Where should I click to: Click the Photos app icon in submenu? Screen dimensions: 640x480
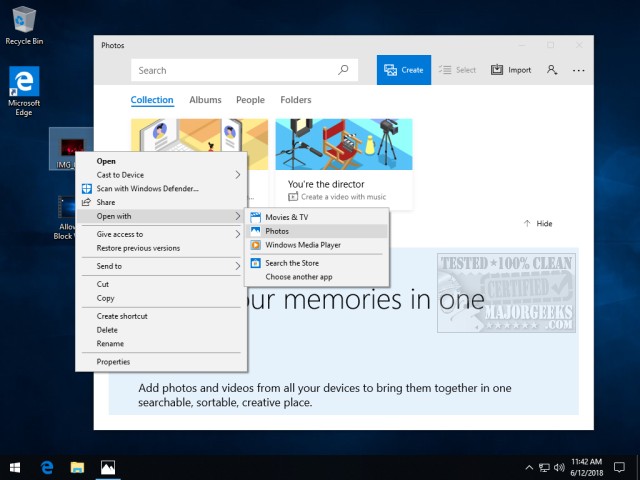(256, 231)
